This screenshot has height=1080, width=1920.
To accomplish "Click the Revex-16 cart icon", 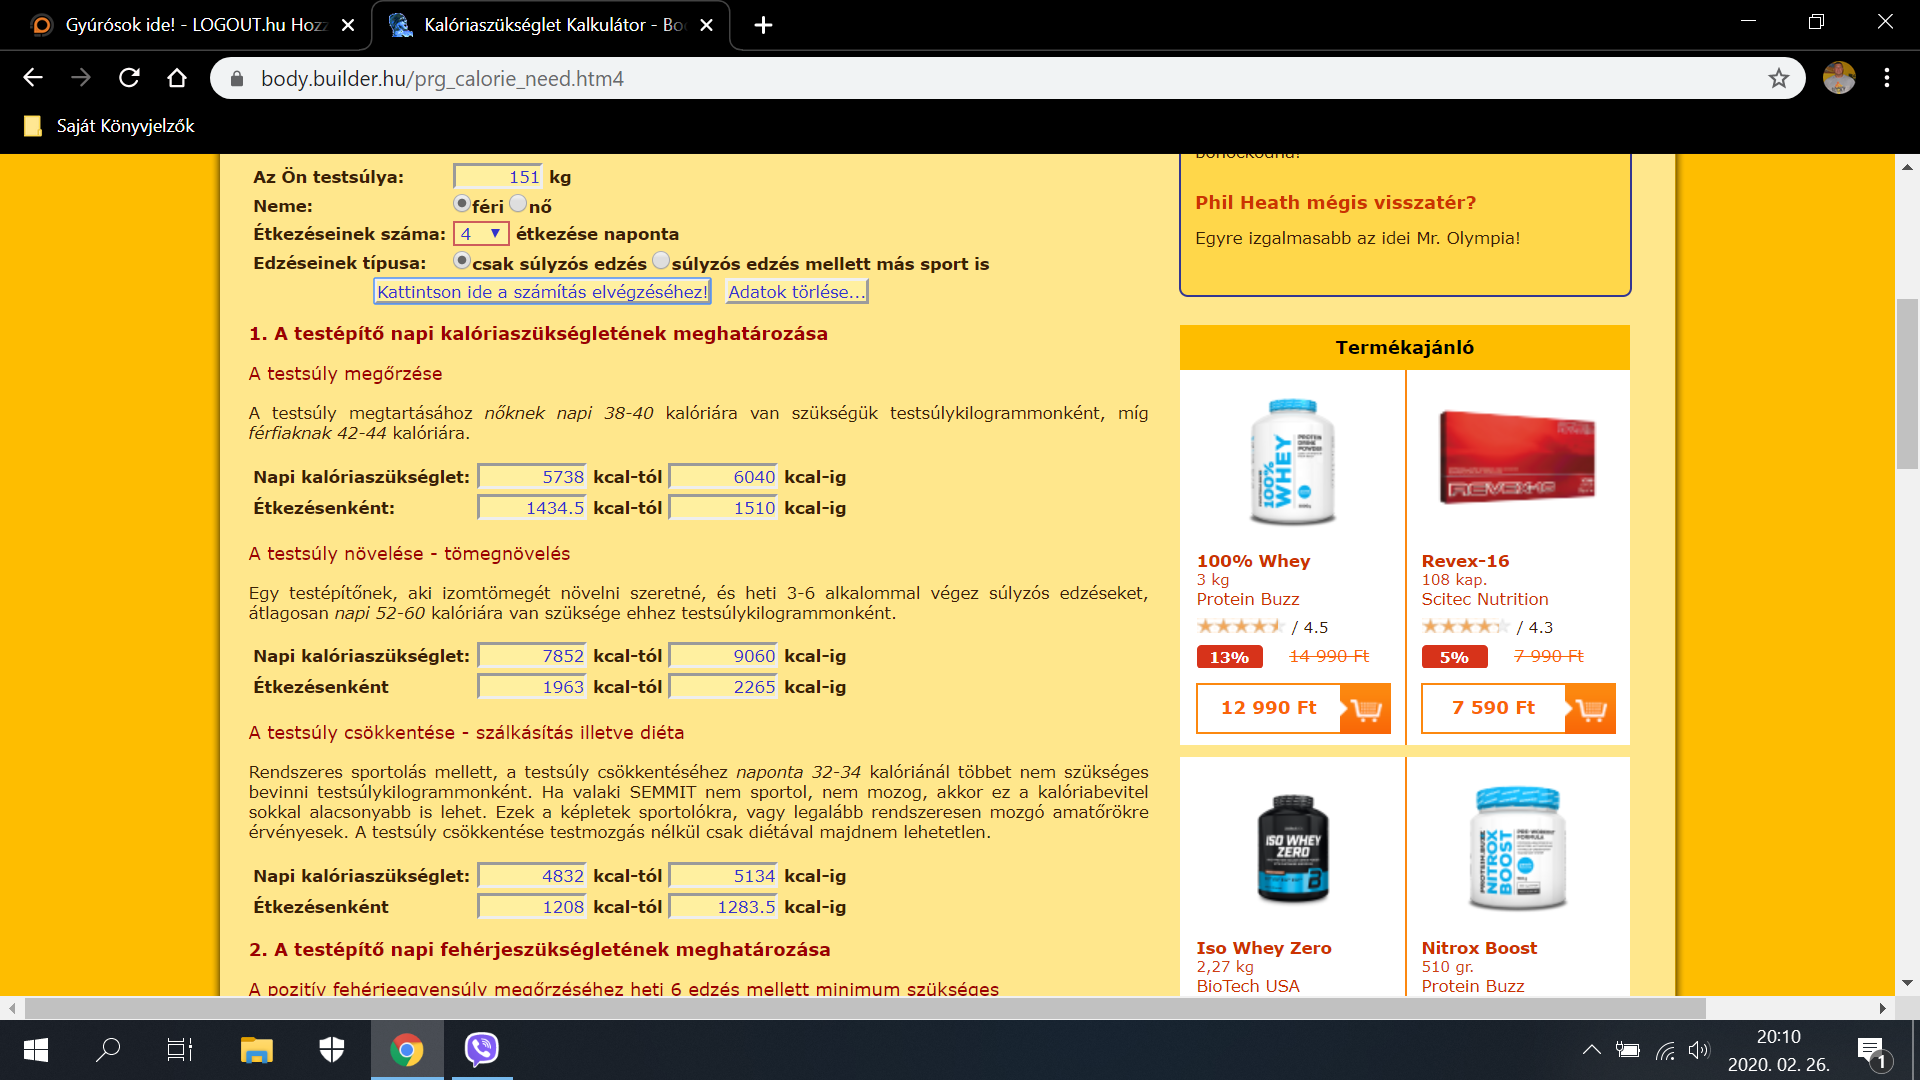I will (x=1590, y=709).
